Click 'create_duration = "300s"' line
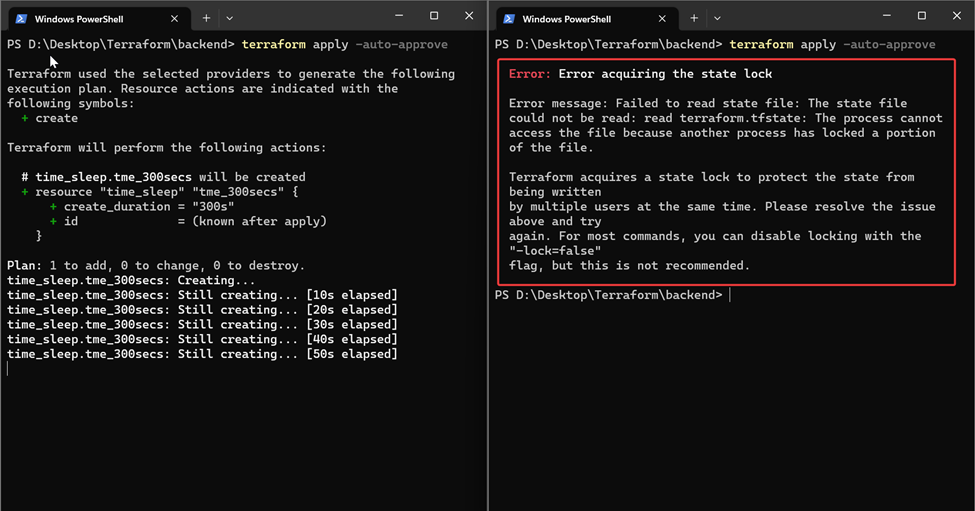The width and height of the screenshot is (975, 511). tap(142, 206)
